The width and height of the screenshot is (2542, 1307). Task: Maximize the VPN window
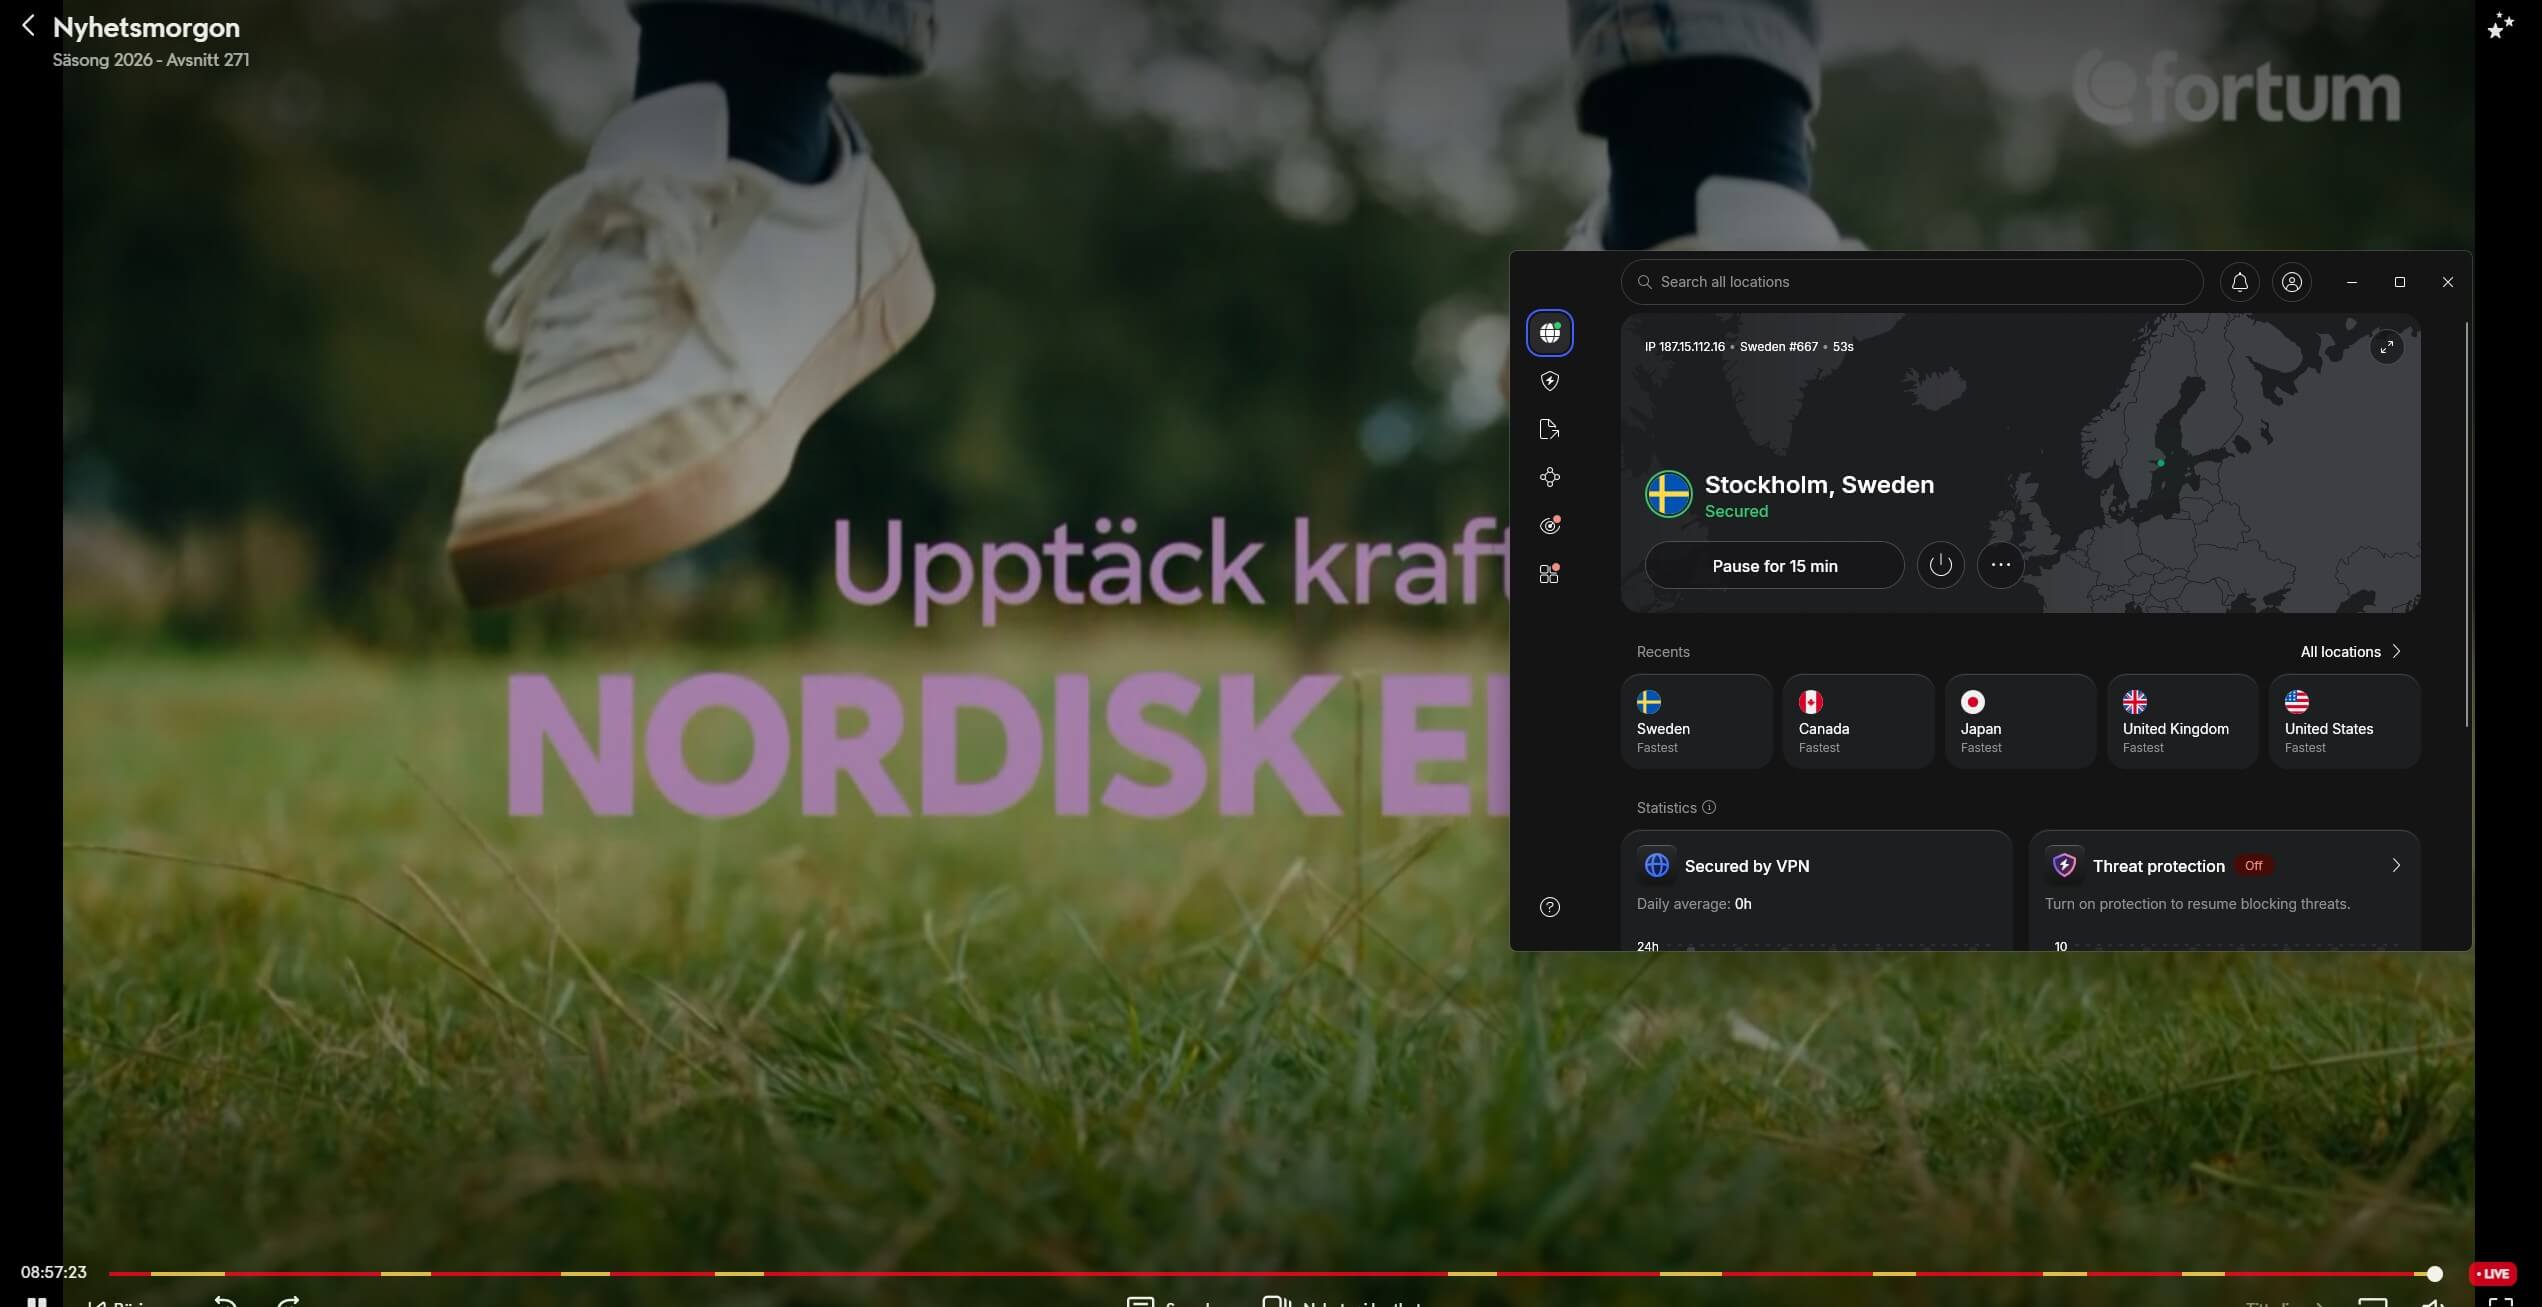coord(2399,282)
